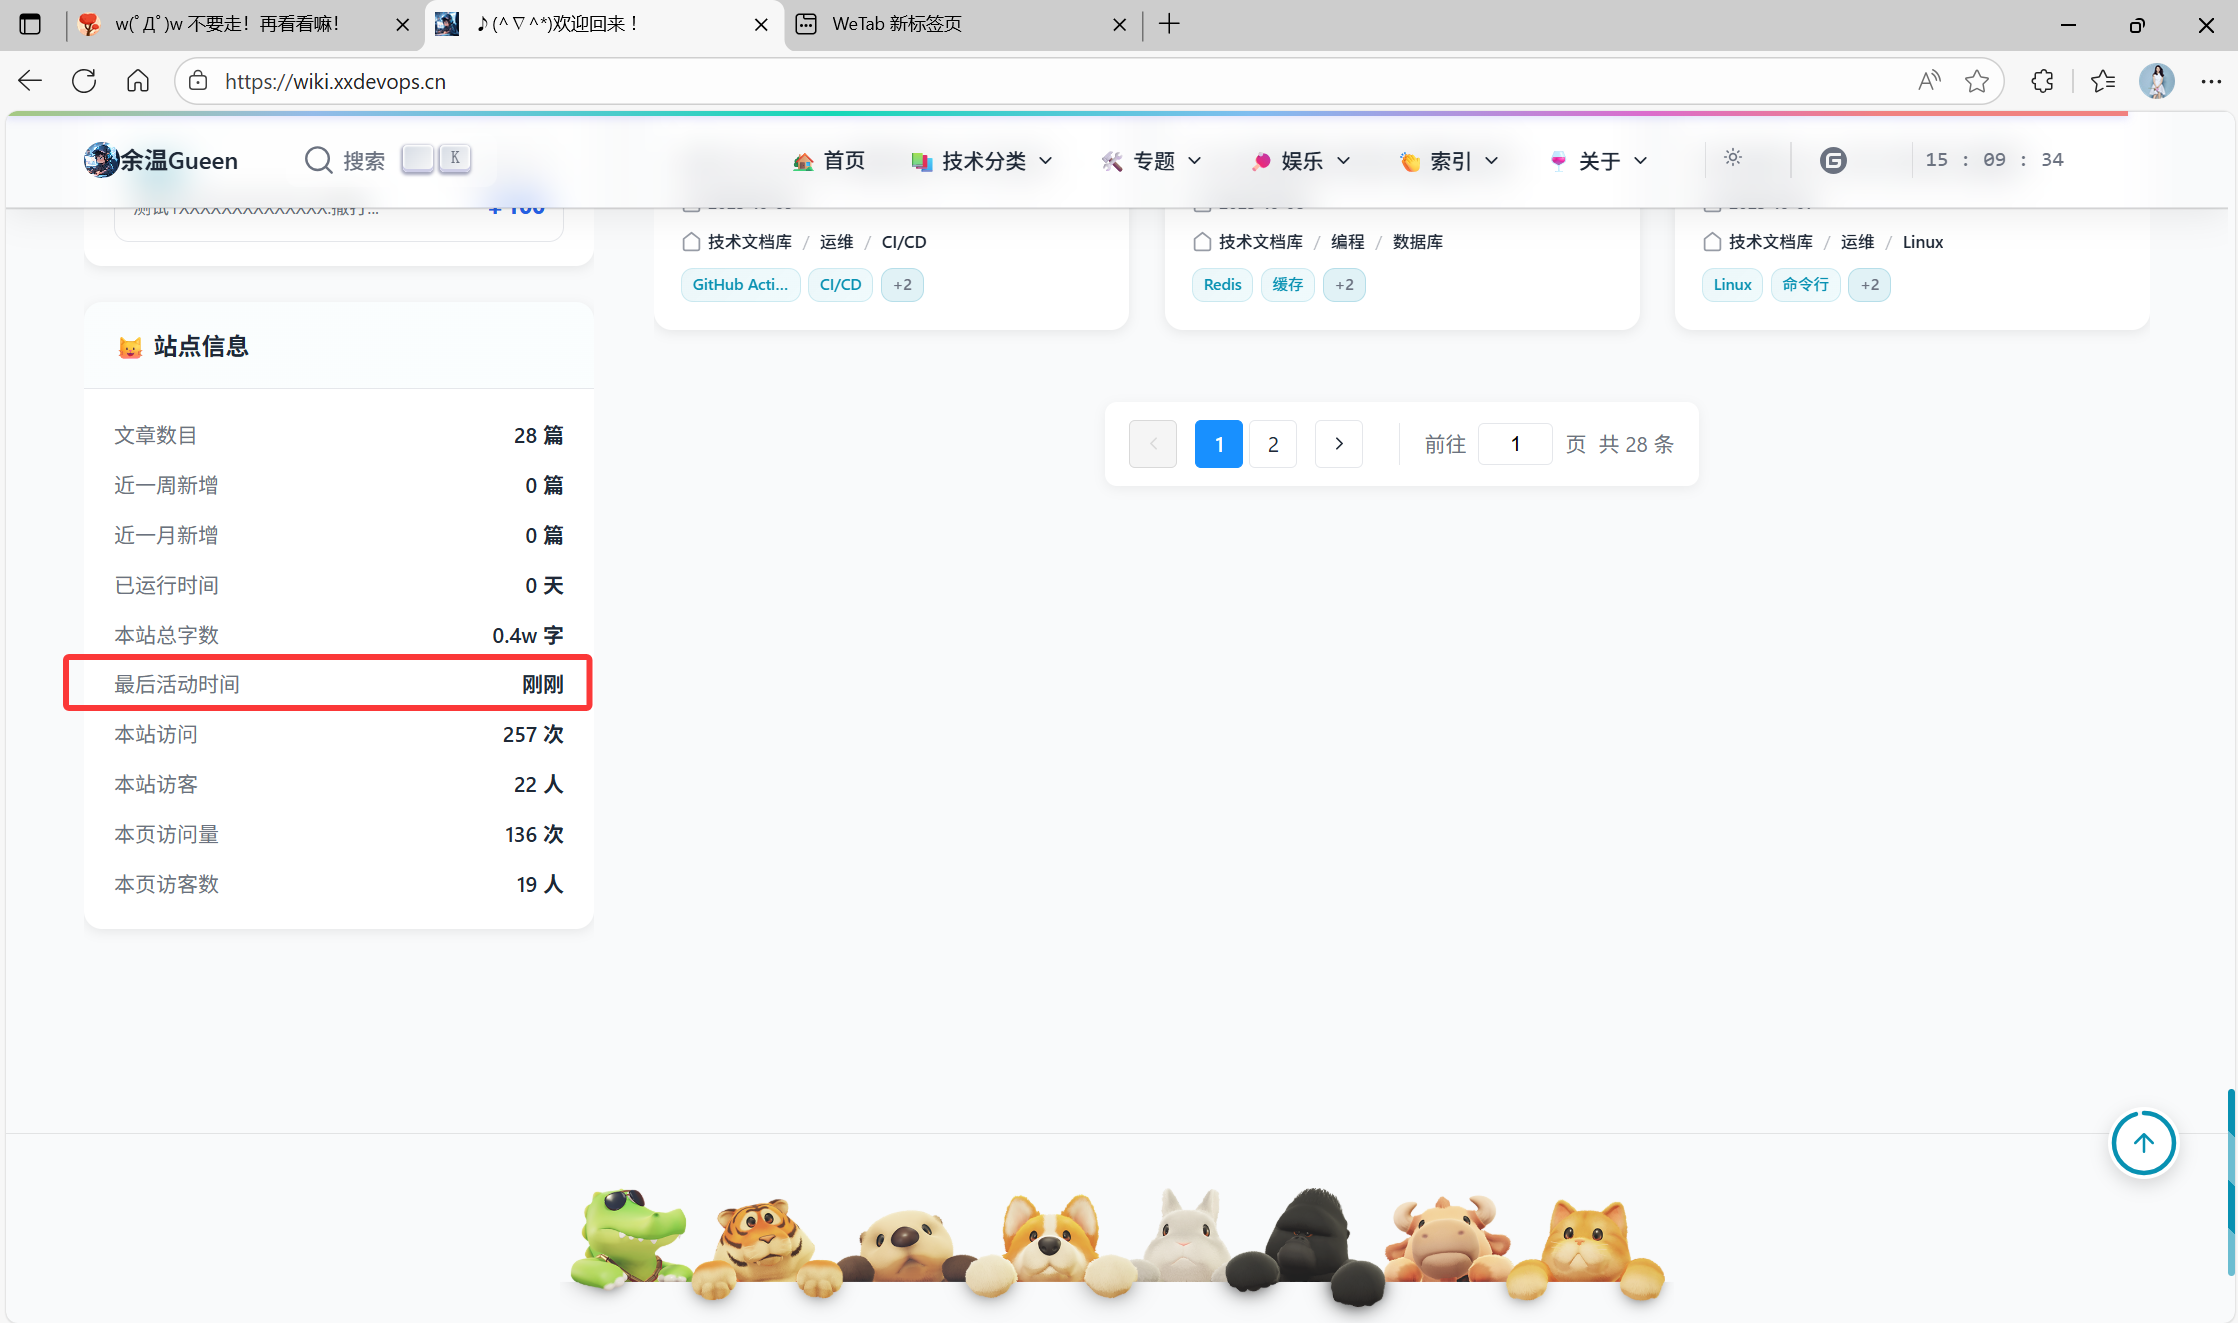Open the circular G icon in navbar
2238x1323 pixels.
1832,160
